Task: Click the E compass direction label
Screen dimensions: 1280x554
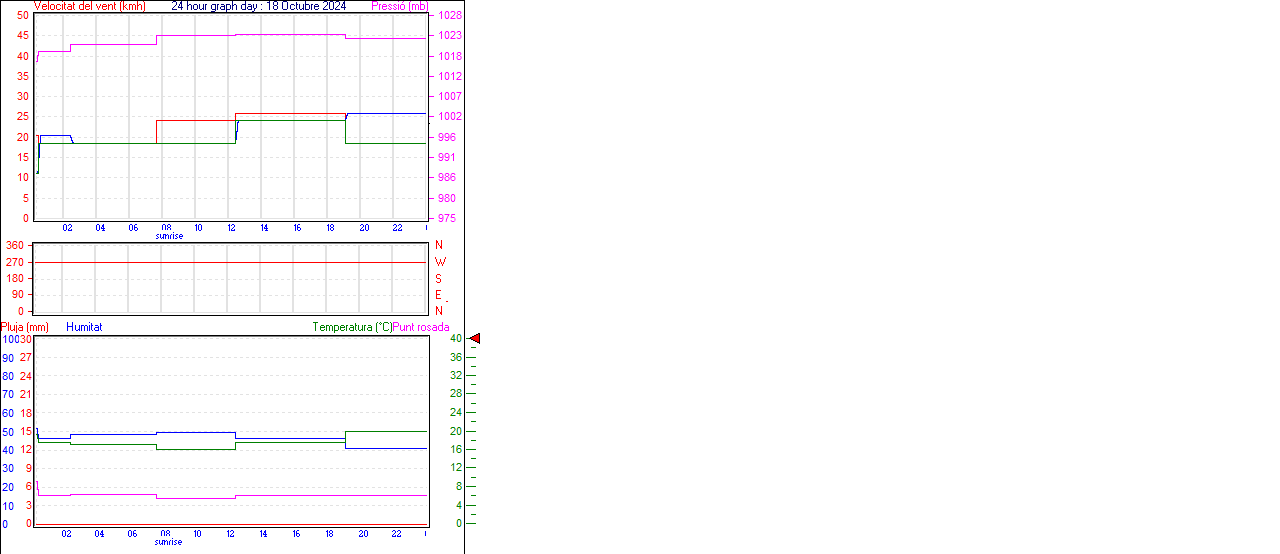Action: pyautogui.click(x=438, y=295)
